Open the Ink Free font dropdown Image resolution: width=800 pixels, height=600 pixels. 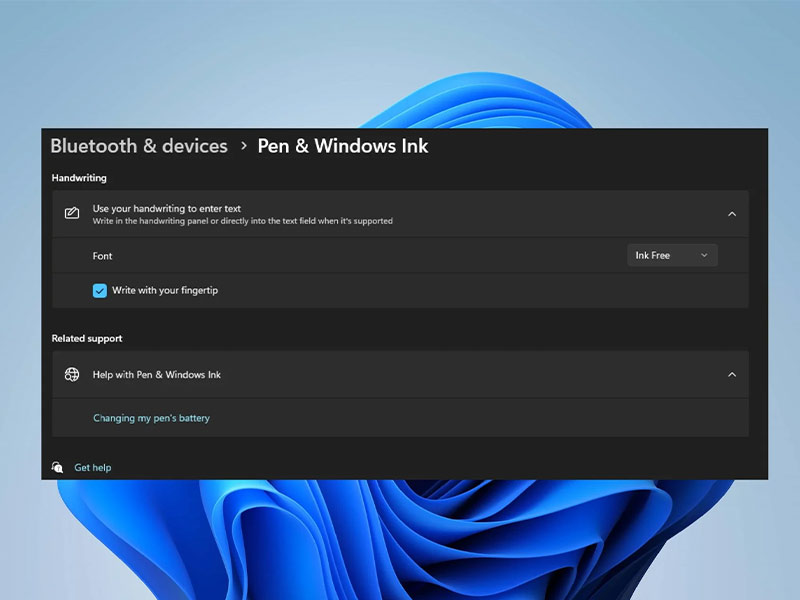672,256
